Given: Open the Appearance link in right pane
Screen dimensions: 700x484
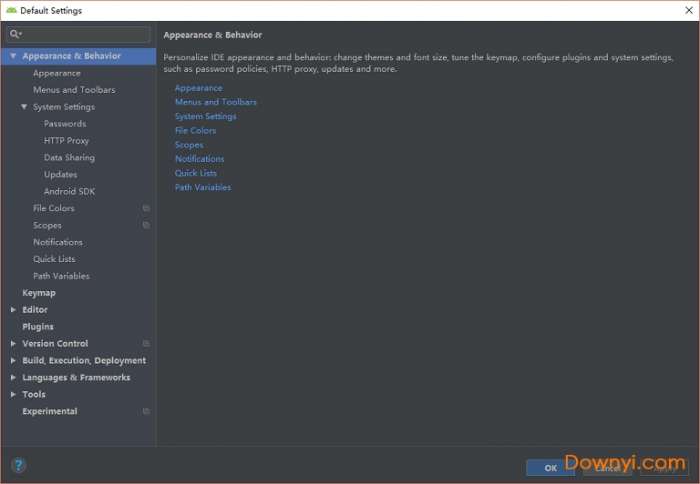Looking at the screenshot, I should (199, 88).
